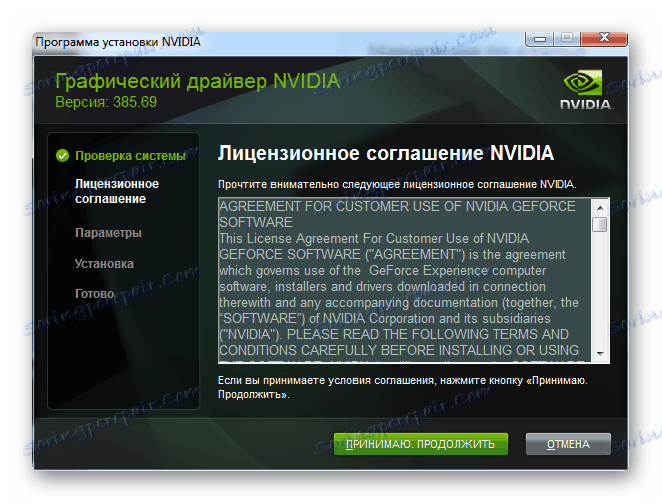Click inside the license agreement text box

pyautogui.click(x=405, y=280)
